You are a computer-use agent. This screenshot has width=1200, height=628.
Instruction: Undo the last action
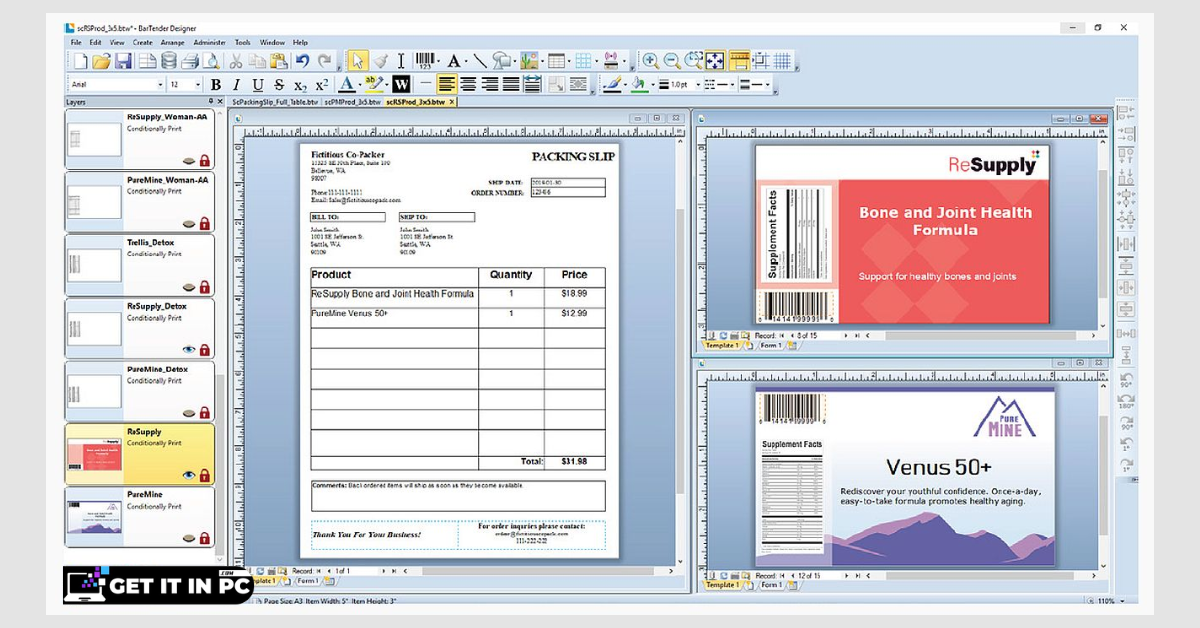coord(302,61)
